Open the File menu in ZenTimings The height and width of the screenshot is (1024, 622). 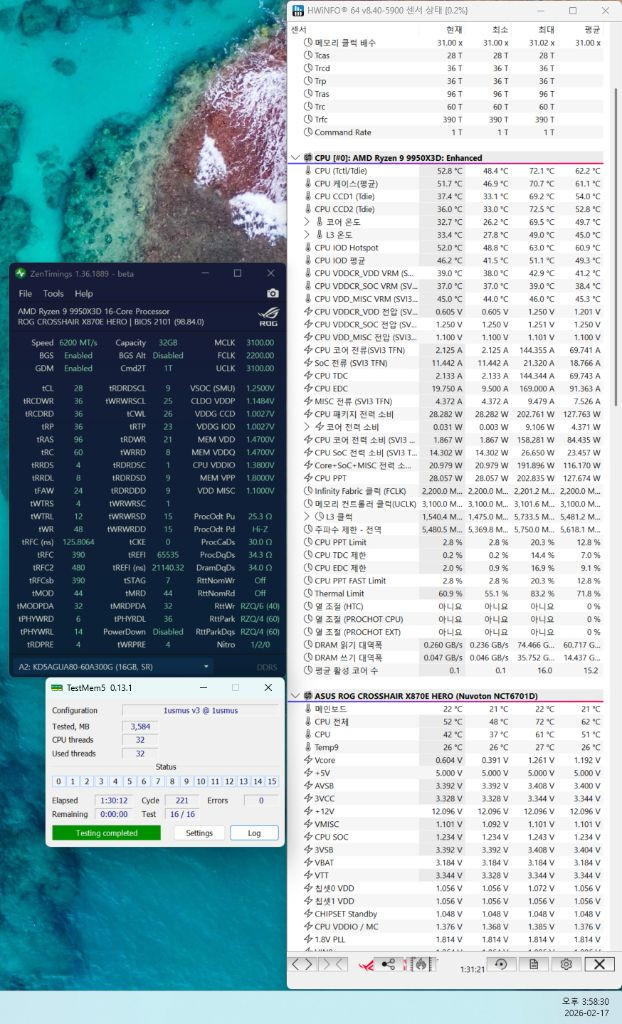coord(25,294)
